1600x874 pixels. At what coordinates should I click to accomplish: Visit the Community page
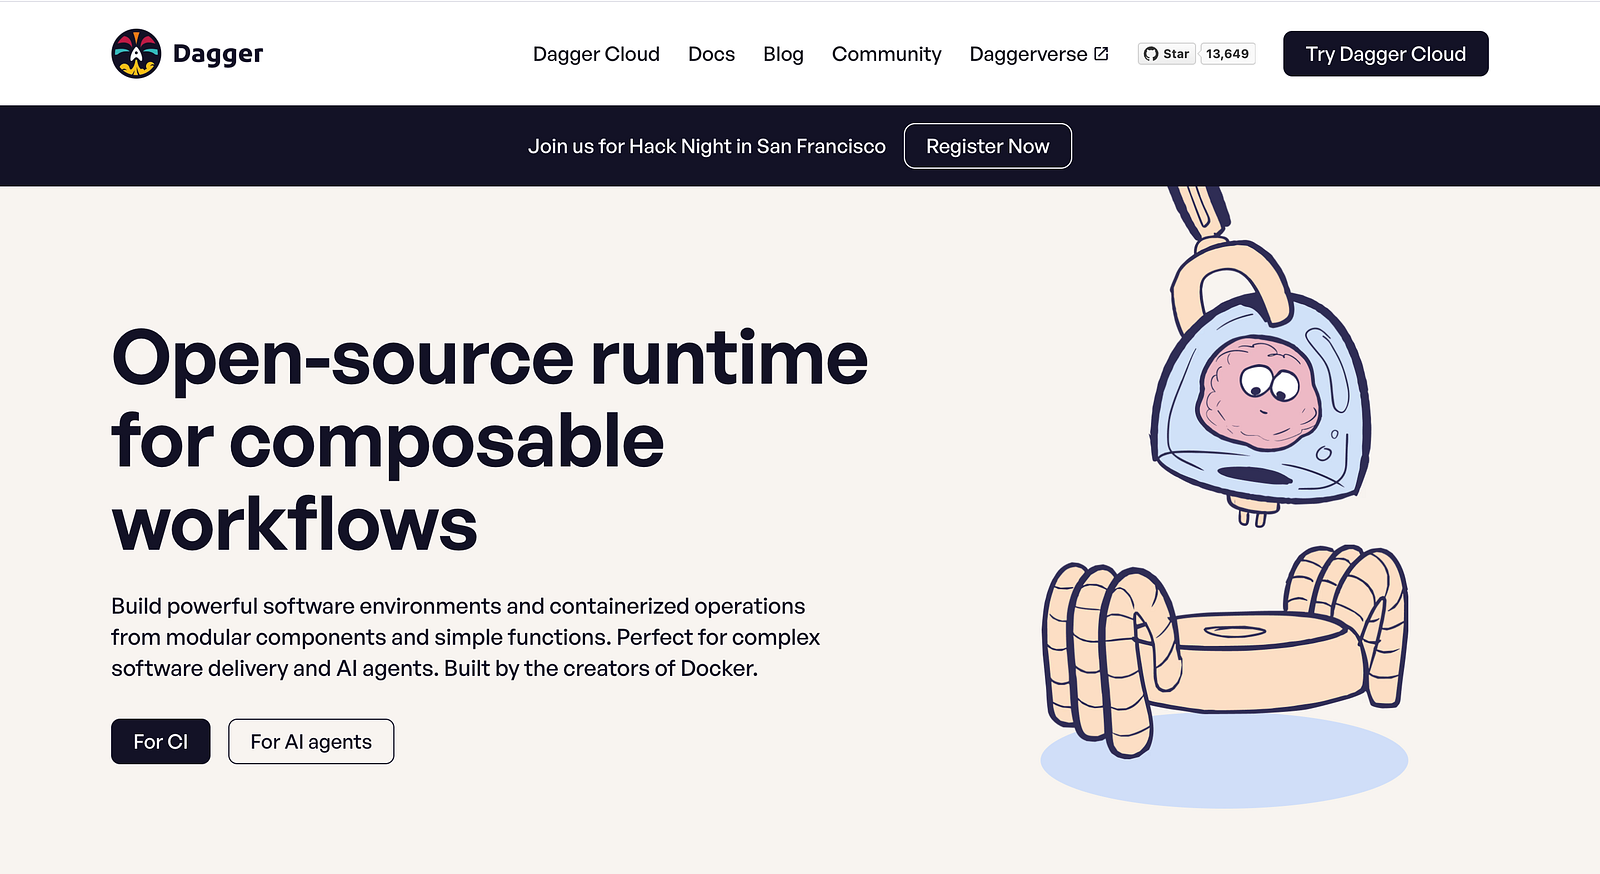886,54
